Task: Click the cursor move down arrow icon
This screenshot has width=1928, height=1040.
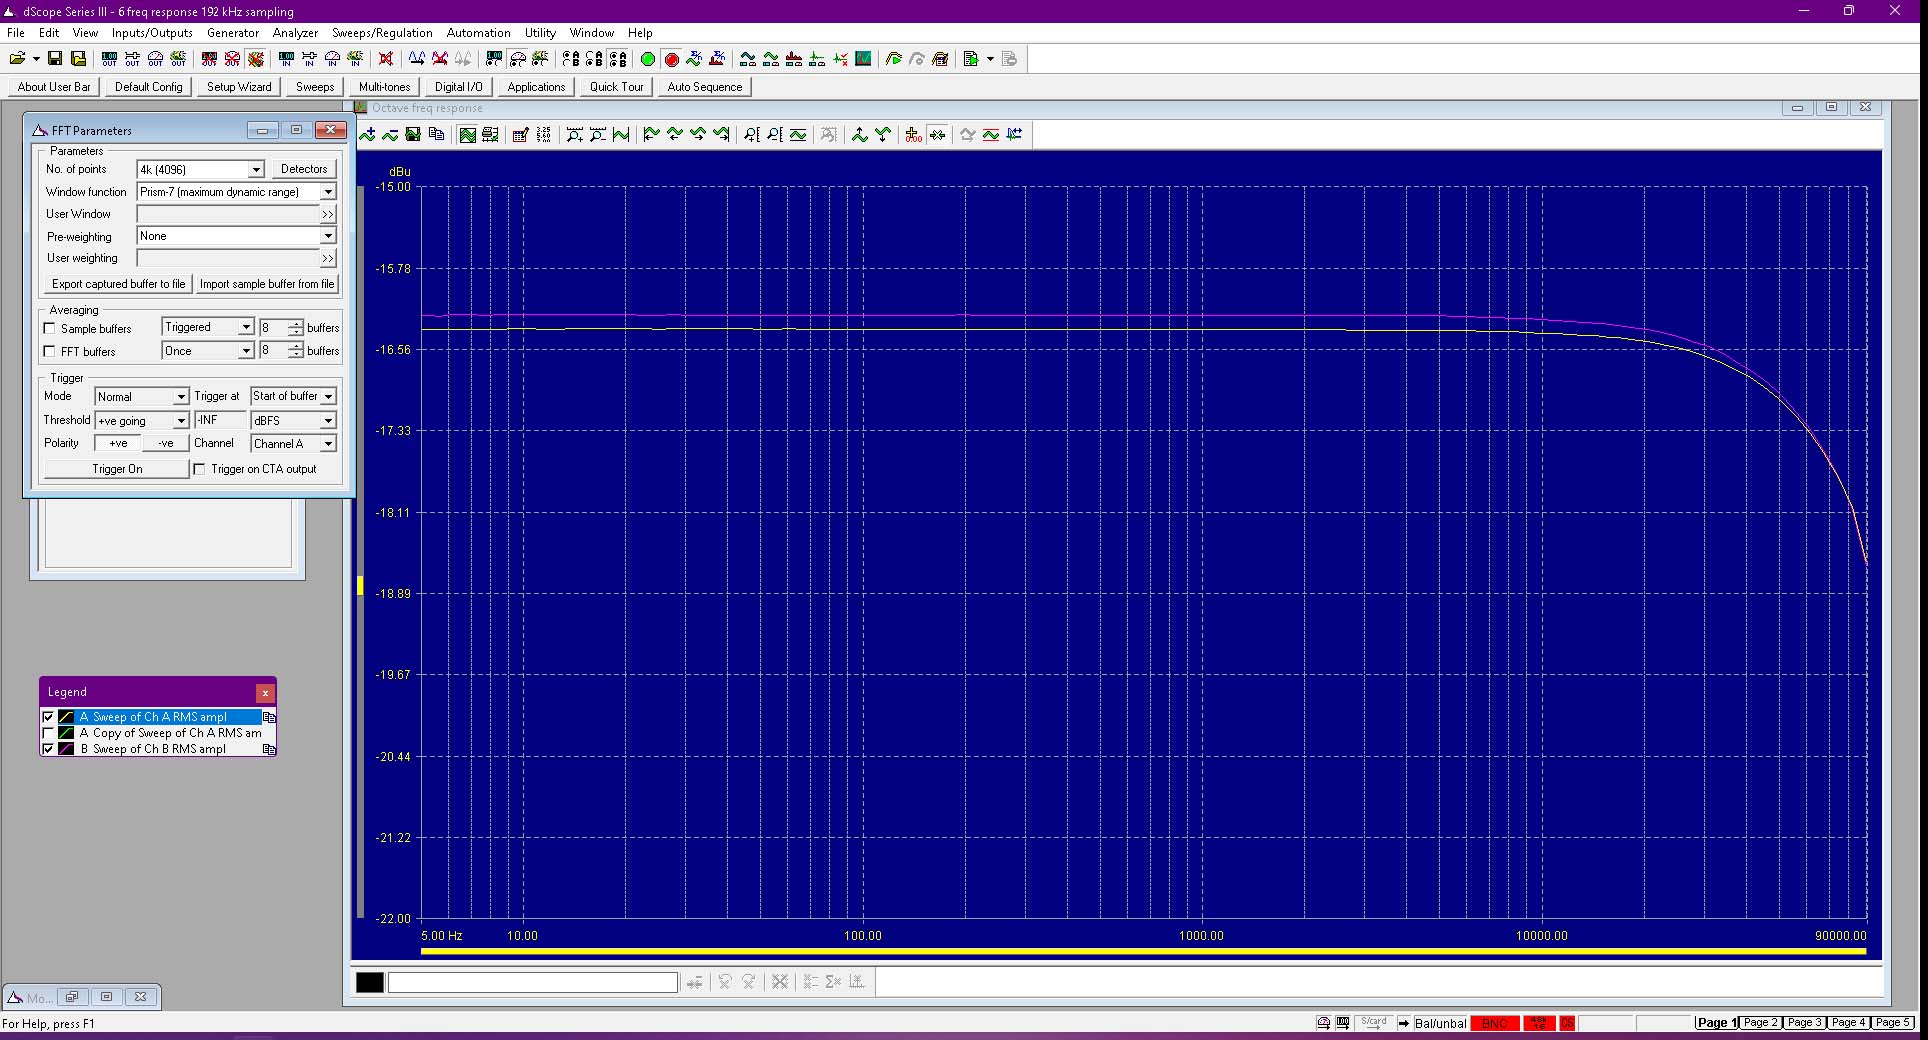Action: pyautogui.click(x=883, y=135)
